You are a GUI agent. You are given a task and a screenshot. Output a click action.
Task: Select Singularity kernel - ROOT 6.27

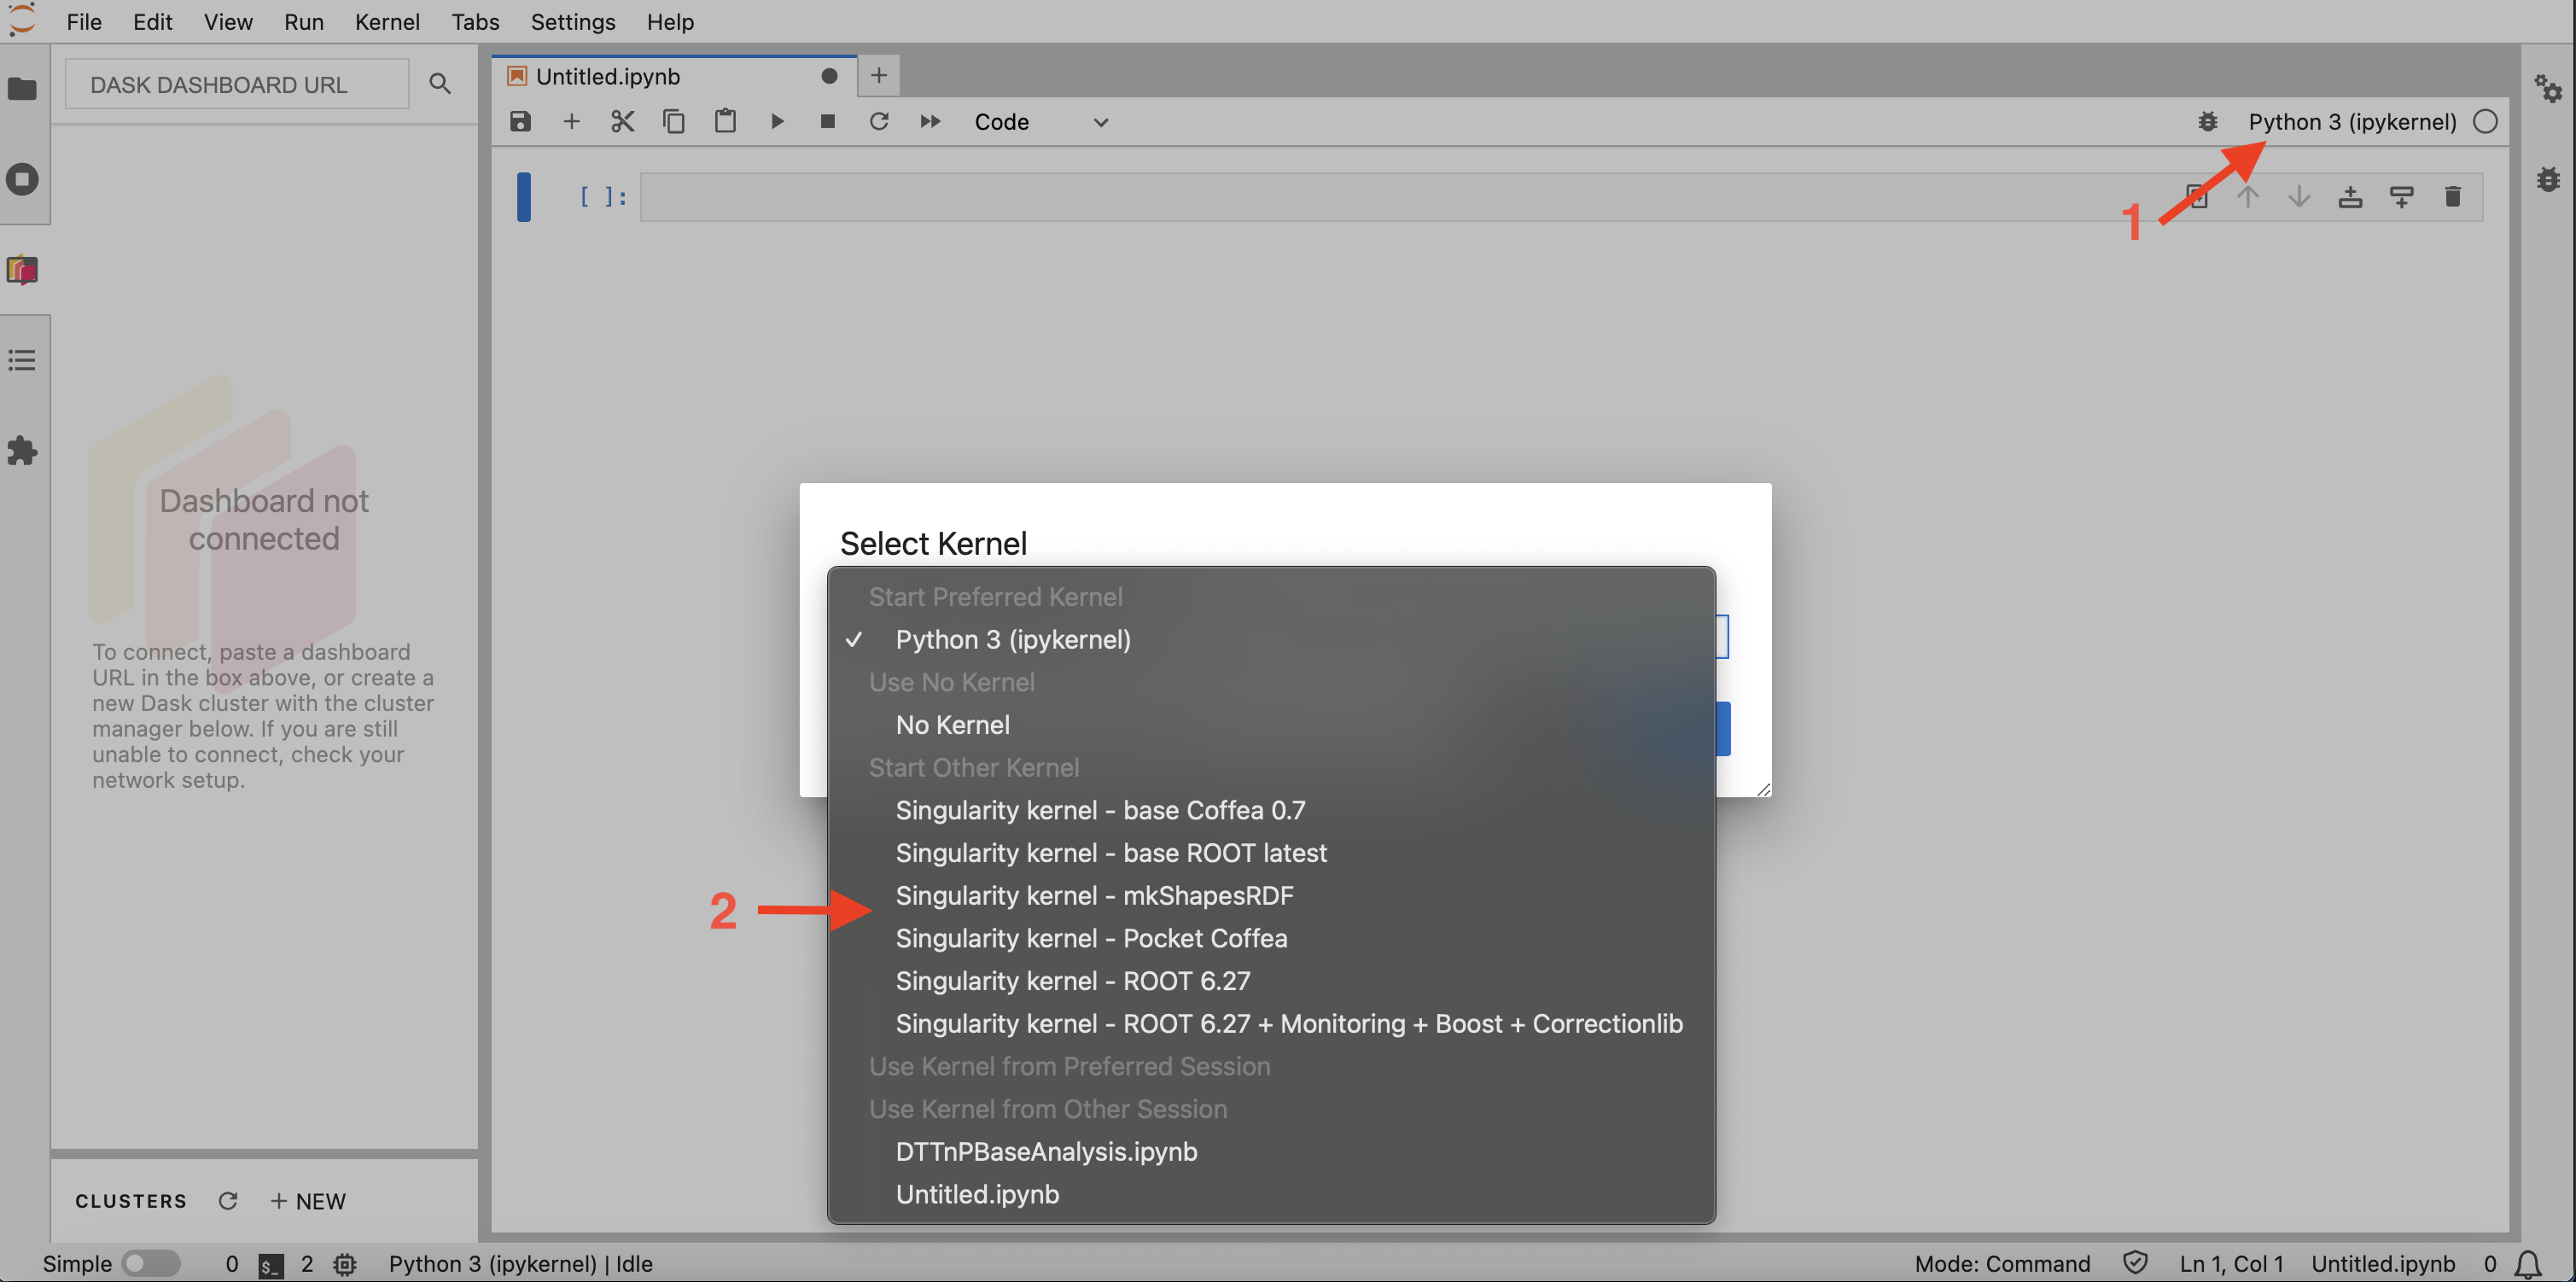pos(1271,981)
